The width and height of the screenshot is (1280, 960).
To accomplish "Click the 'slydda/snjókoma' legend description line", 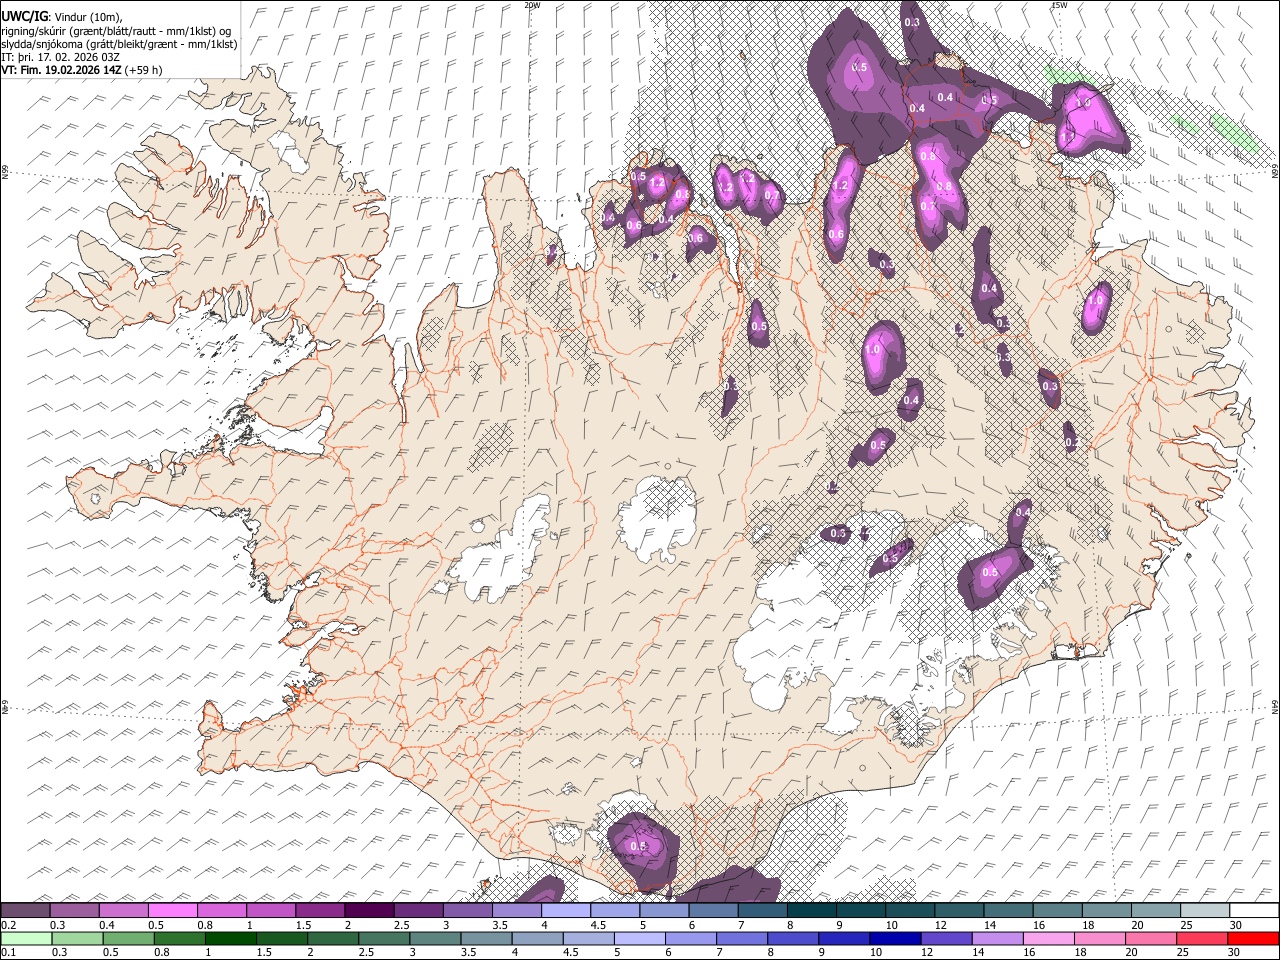I will [120, 44].
